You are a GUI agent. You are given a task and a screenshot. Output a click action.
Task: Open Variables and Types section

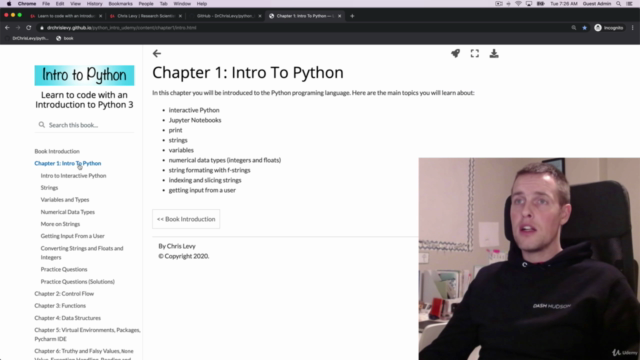coord(65,200)
